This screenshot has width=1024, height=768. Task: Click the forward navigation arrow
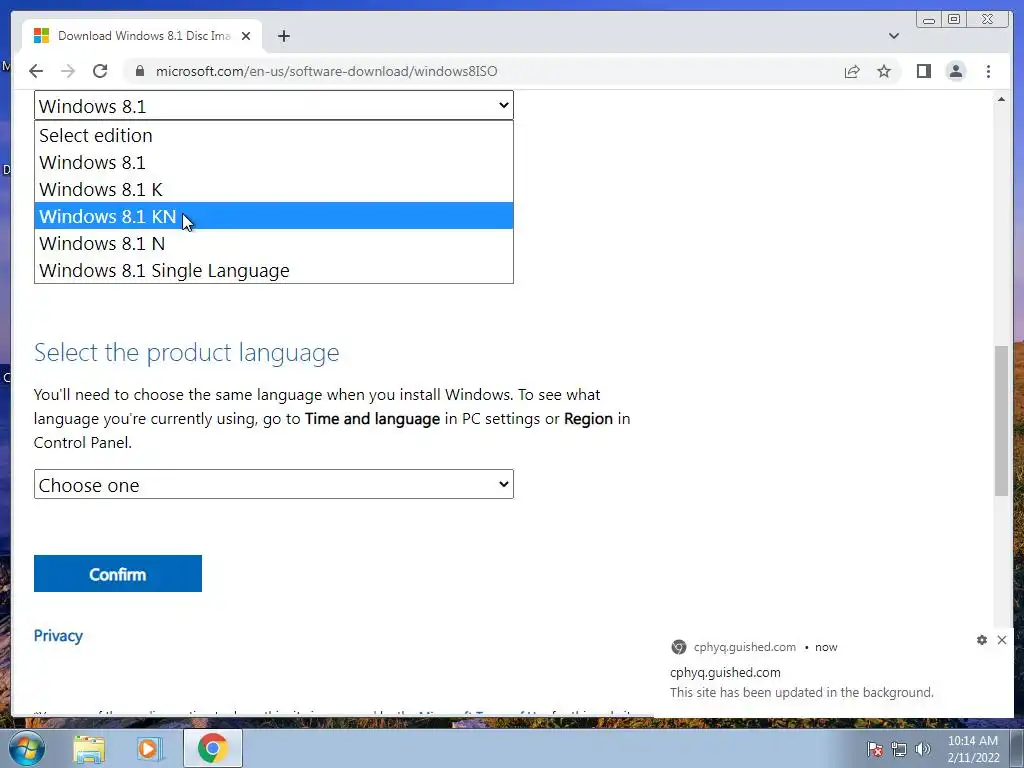[68, 71]
